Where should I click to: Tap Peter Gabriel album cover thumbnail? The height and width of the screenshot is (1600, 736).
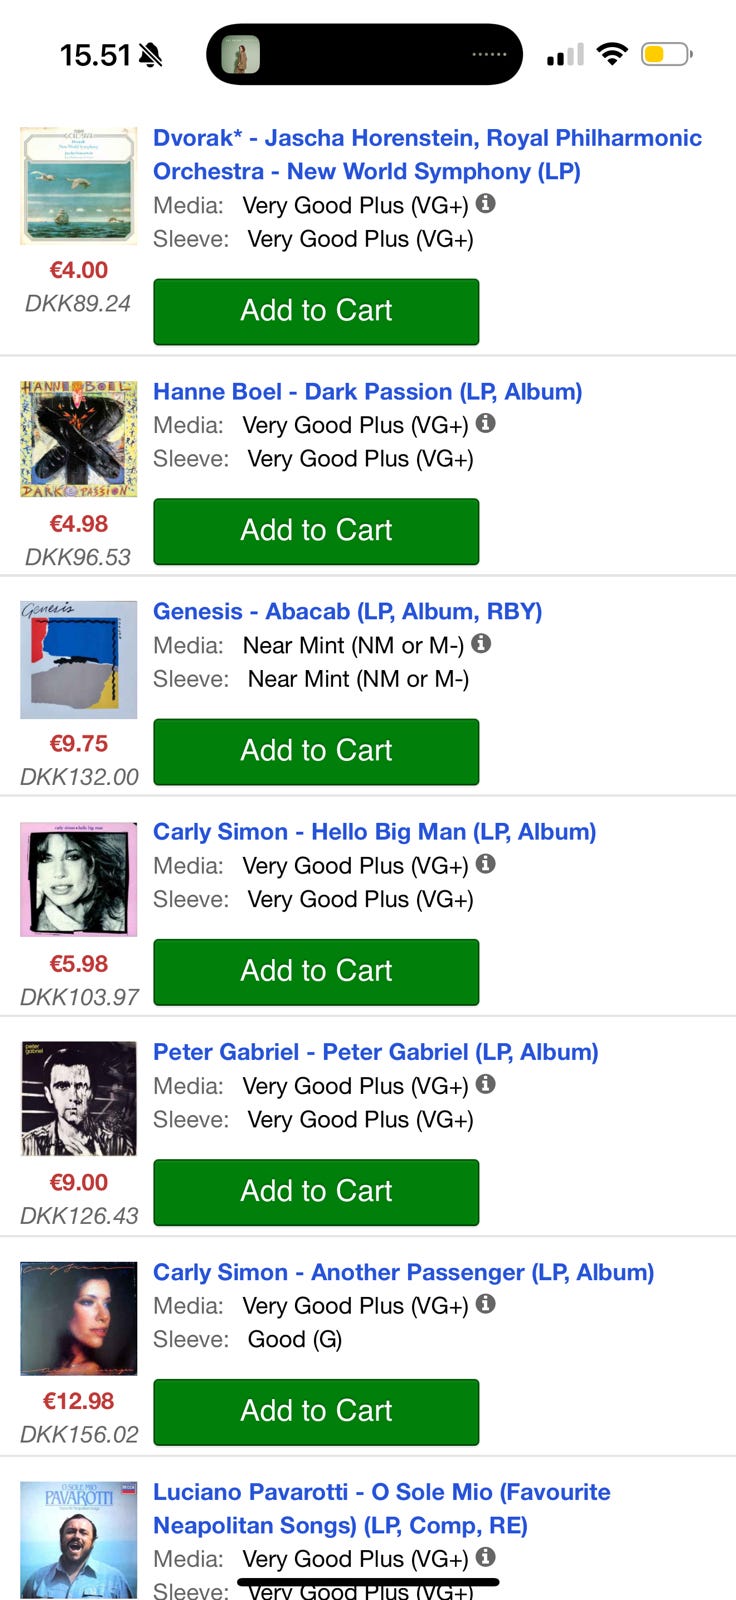79,1098
